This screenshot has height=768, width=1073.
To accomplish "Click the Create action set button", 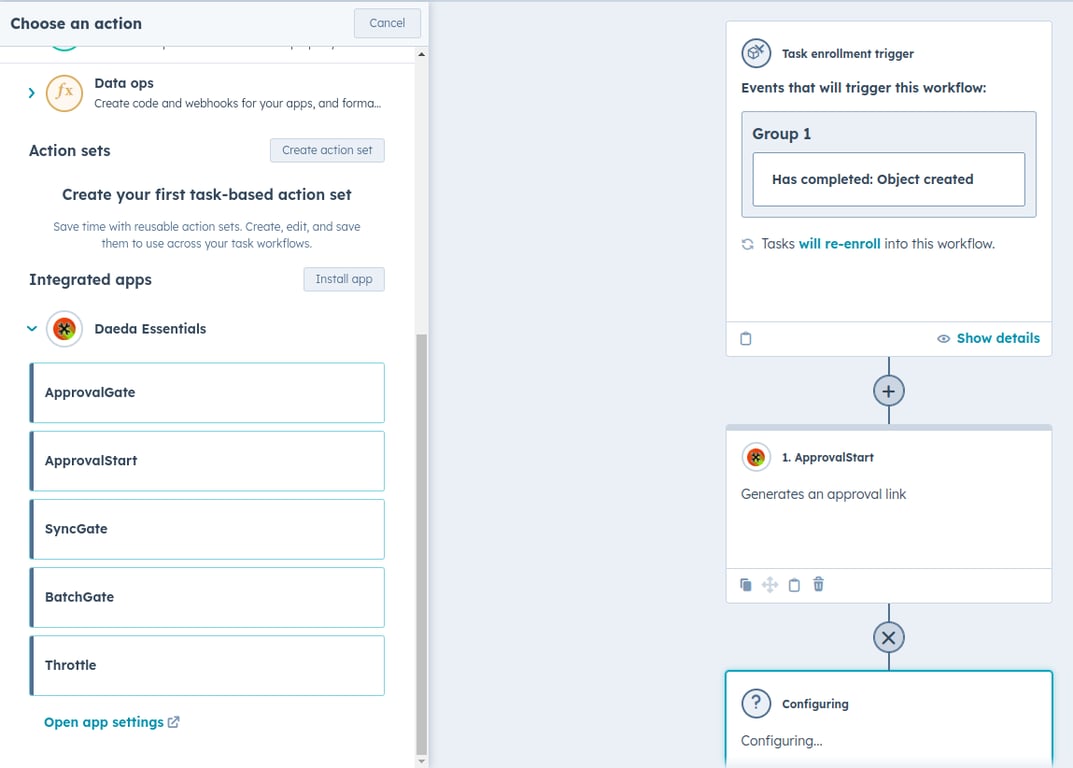I will point(327,150).
